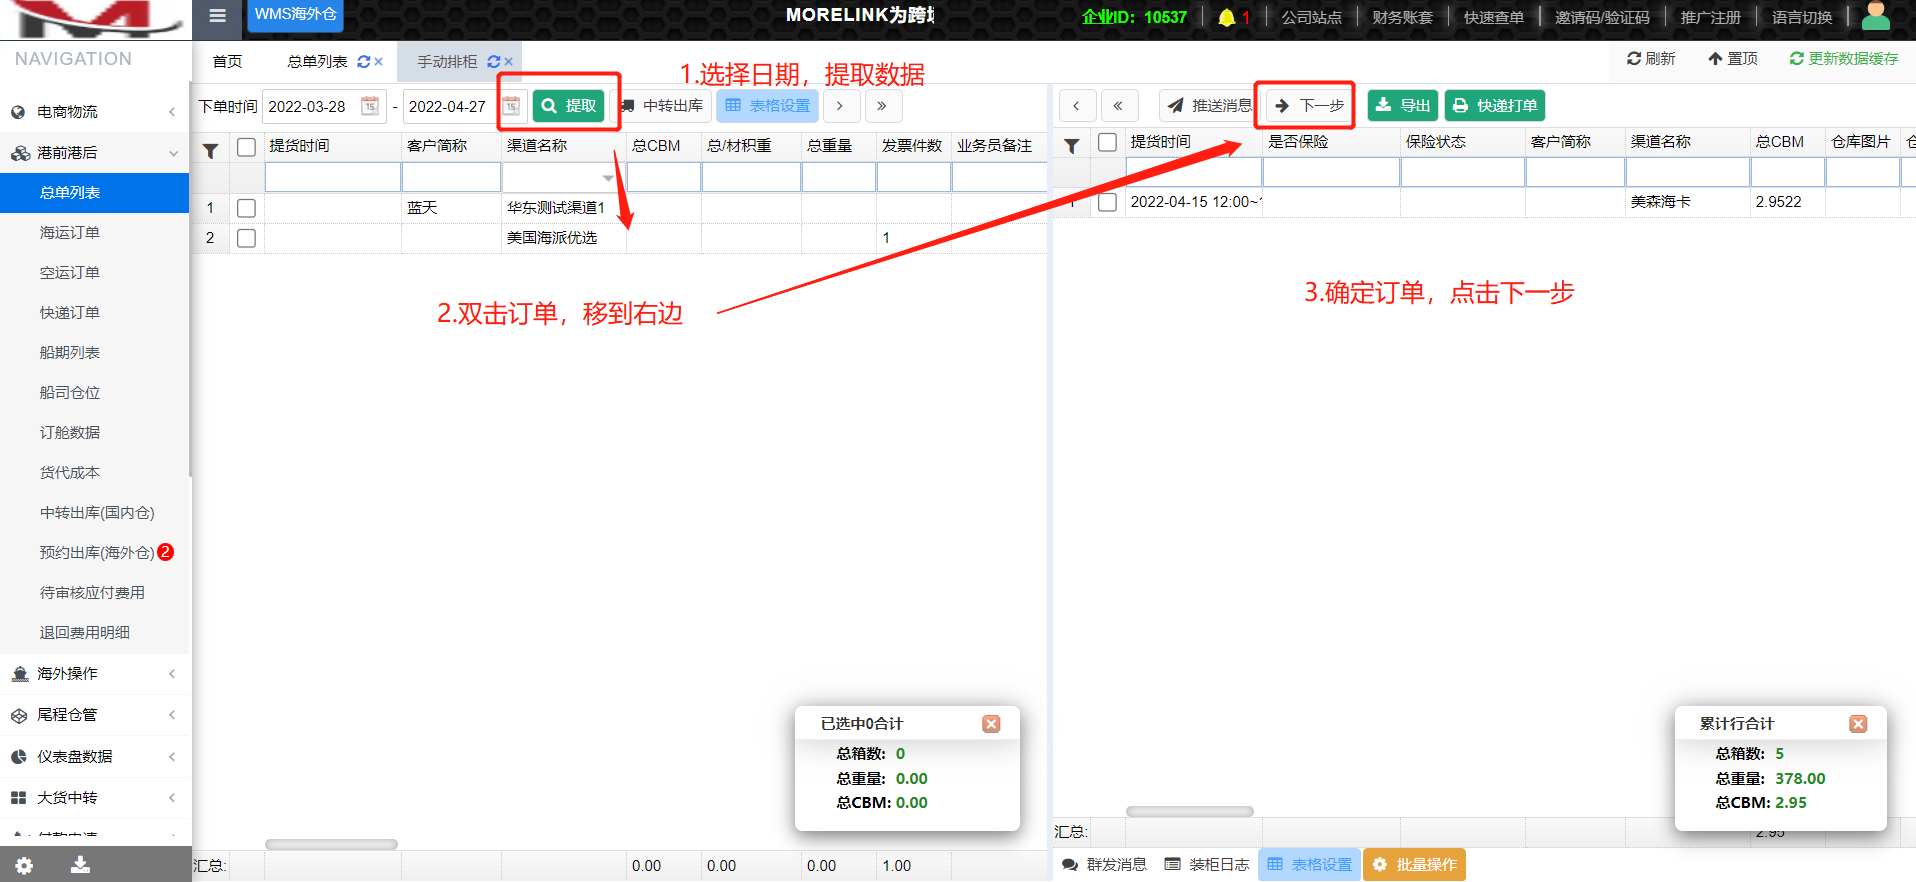Click the 中转出库 button
This screenshot has height=882, width=1916.
tap(662, 106)
